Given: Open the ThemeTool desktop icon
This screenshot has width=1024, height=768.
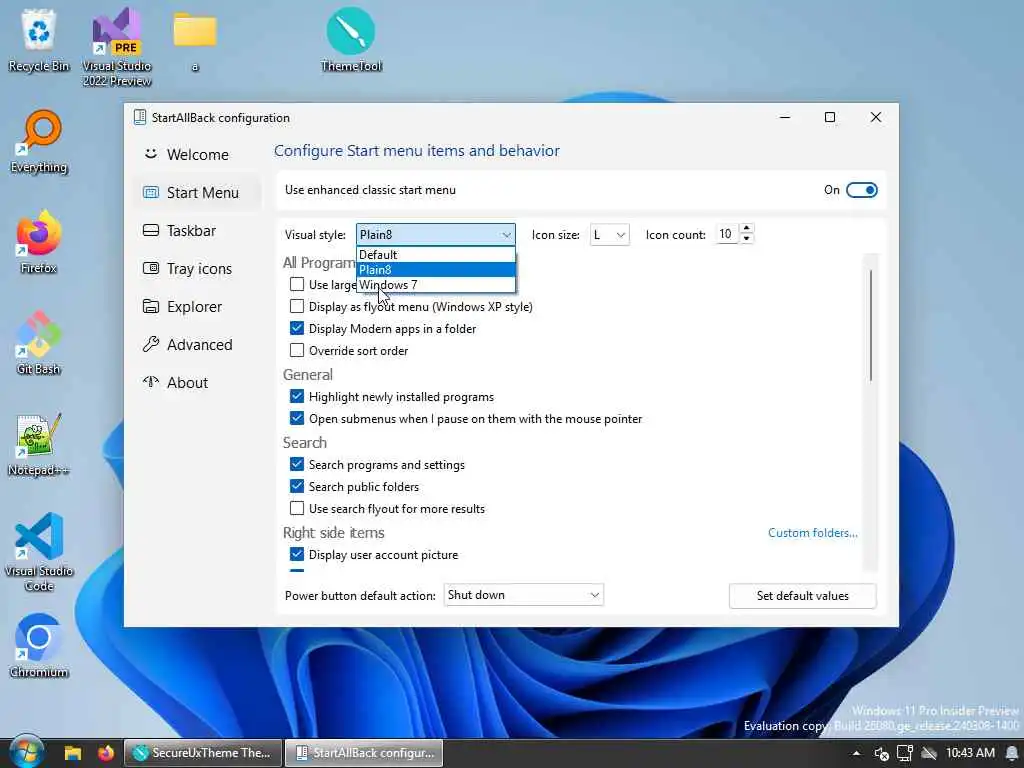Looking at the screenshot, I should tap(351, 39).
